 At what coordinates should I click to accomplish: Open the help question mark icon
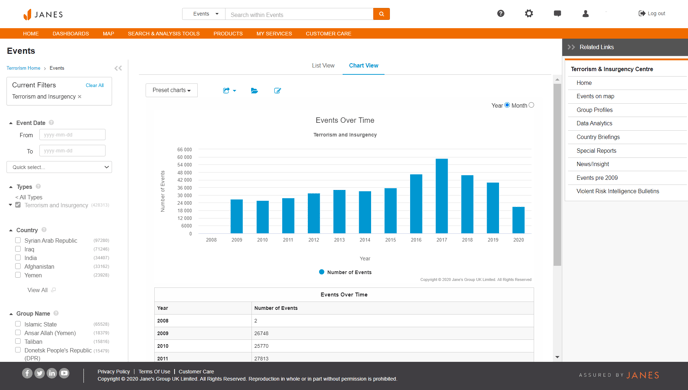click(501, 14)
